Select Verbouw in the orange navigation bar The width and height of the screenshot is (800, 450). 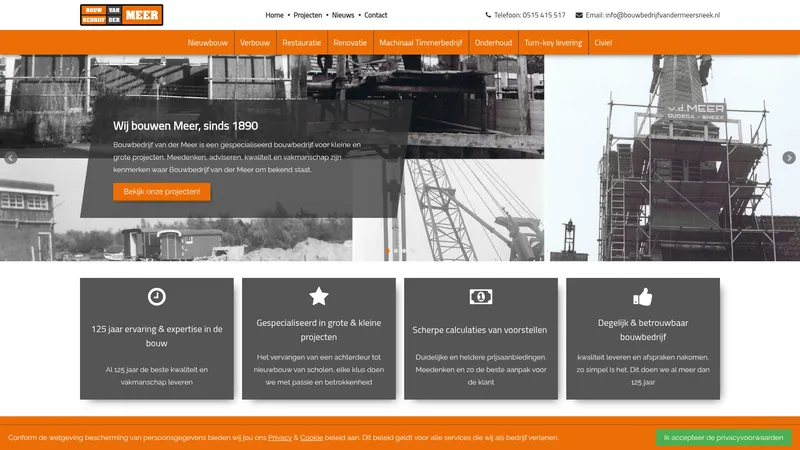tap(255, 43)
